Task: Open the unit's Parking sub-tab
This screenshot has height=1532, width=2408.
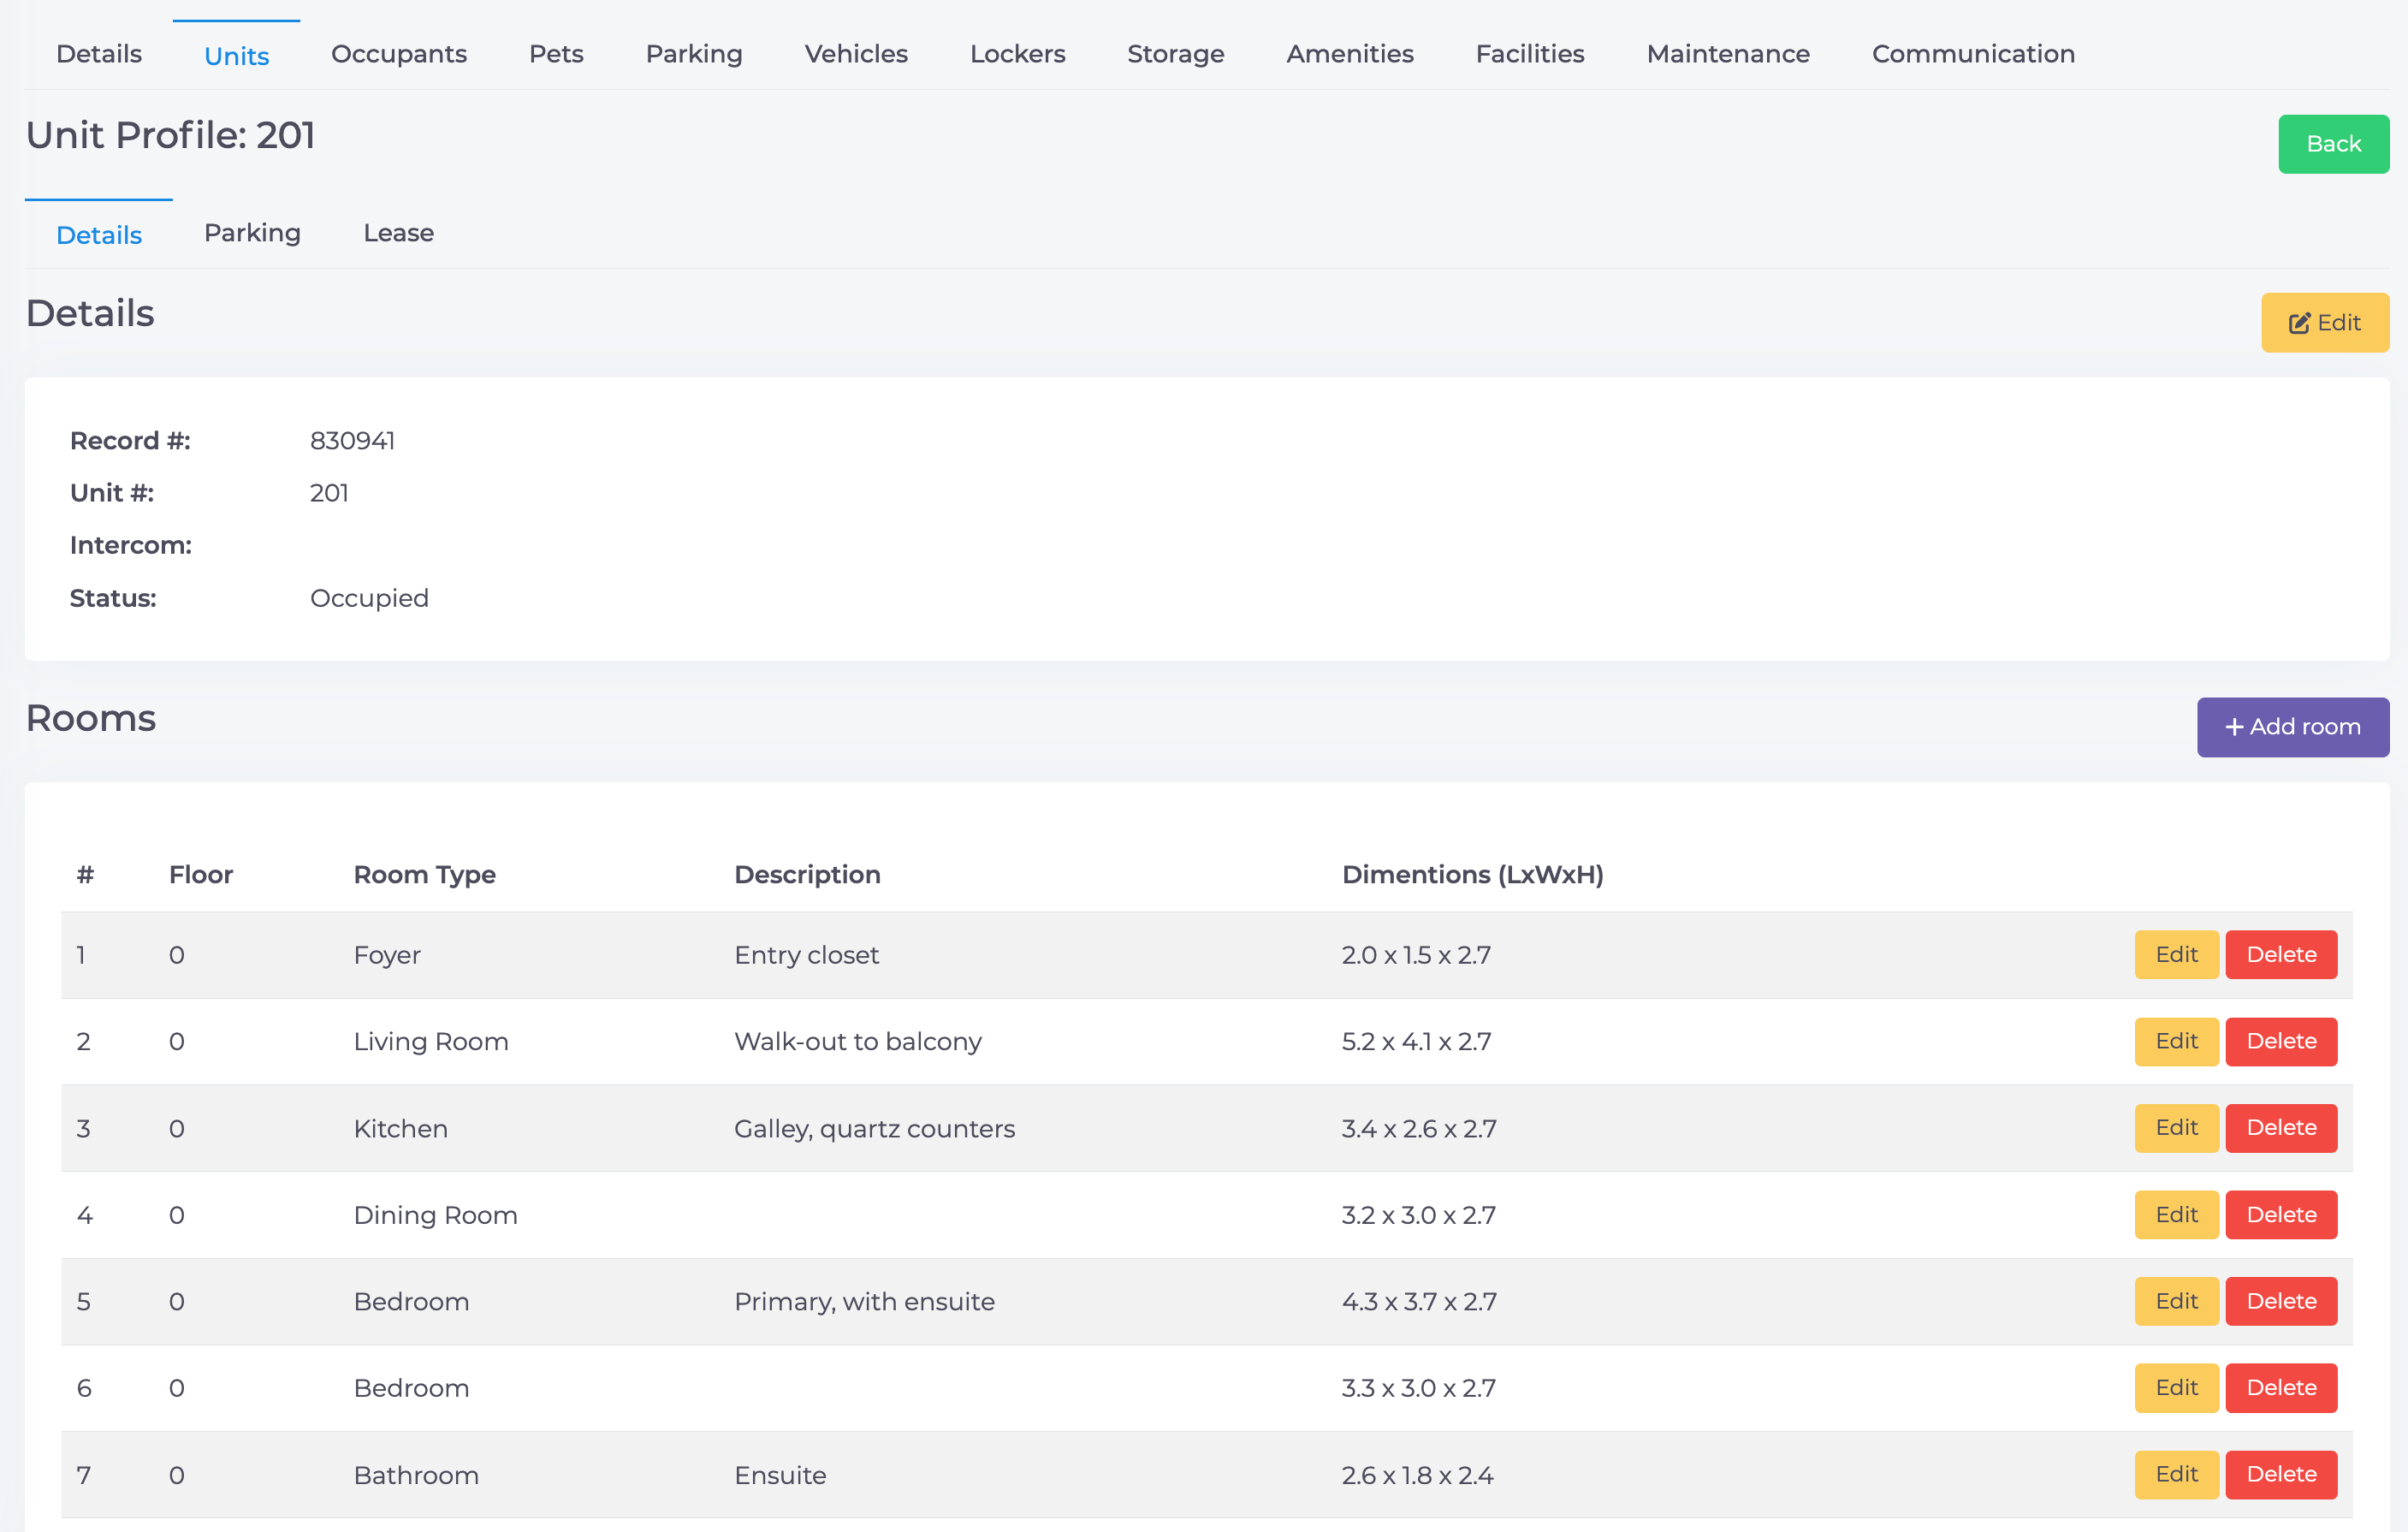Action: coord(252,233)
